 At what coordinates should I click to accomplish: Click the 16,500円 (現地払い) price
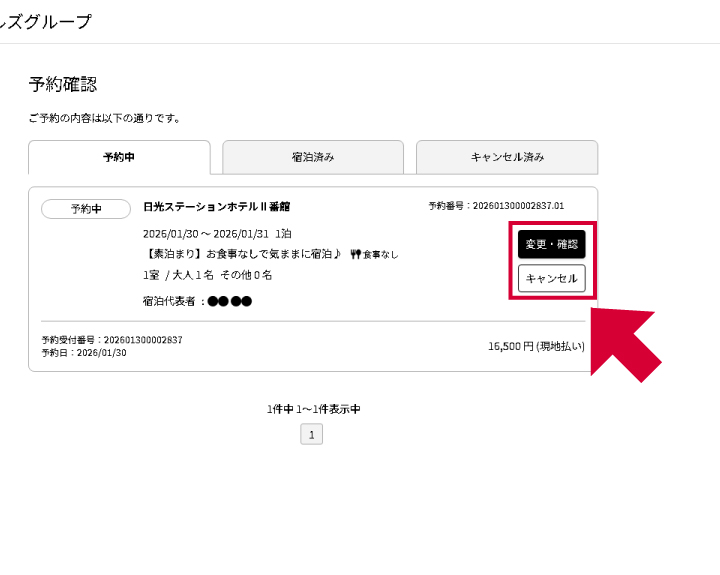click(x=536, y=346)
